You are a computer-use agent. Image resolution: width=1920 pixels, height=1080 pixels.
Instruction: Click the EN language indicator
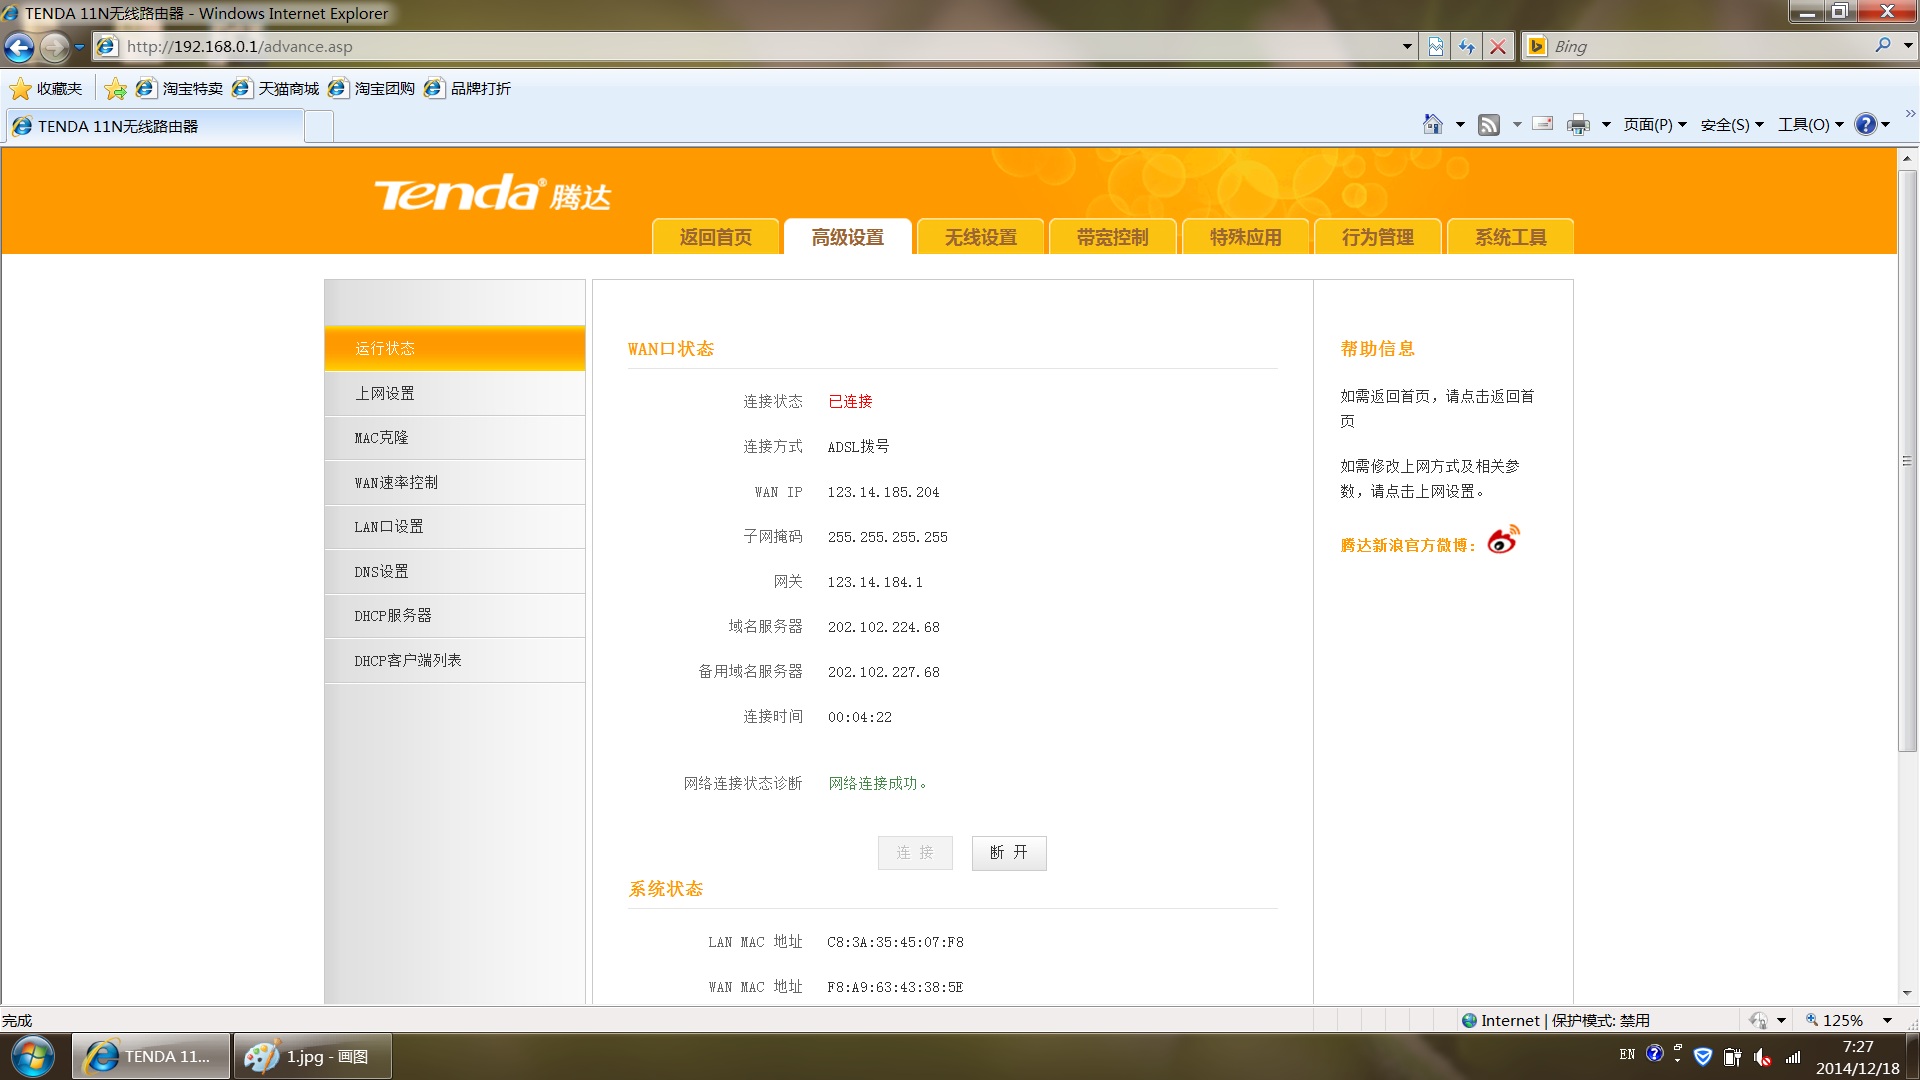point(1627,1054)
